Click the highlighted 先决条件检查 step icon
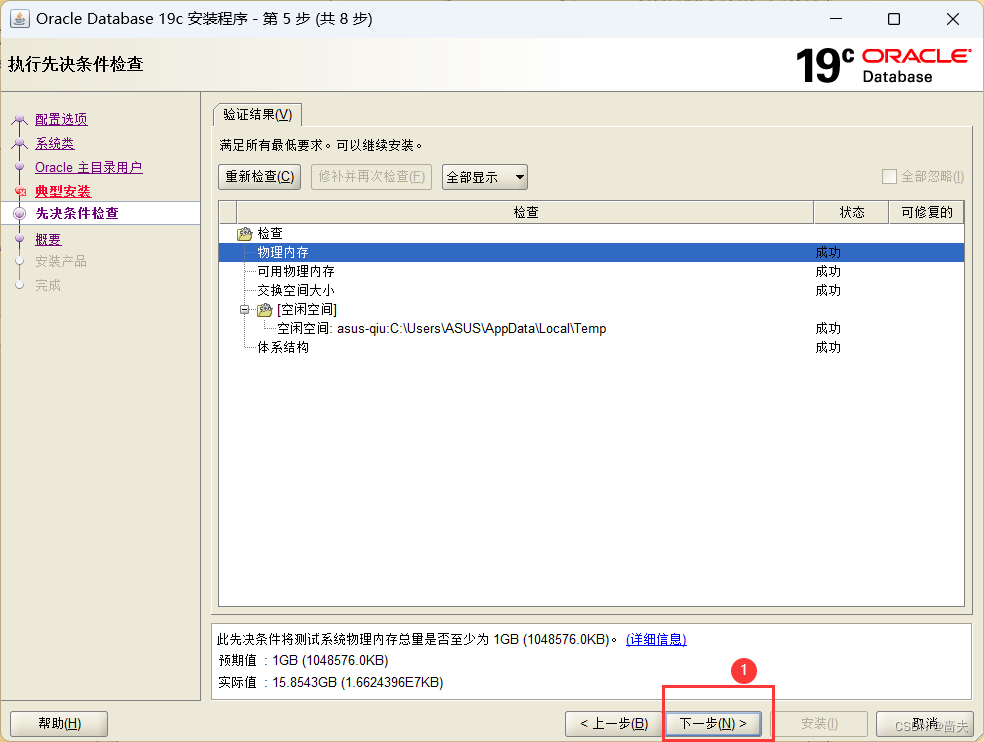The width and height of the screenshot is (984, 742). [x=19, y=212]
